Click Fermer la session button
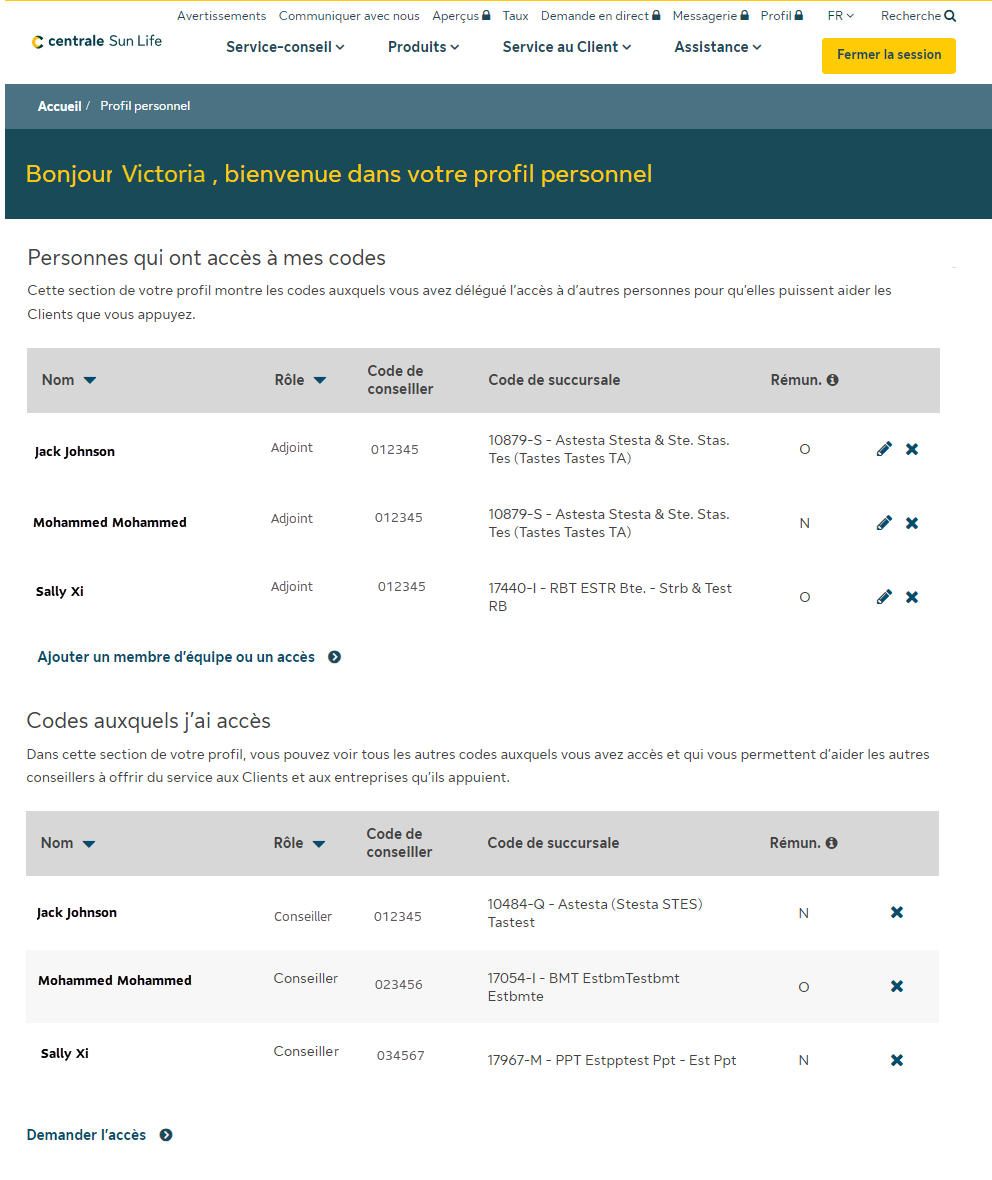This screenshot has height=1180, width=992. pyautogui.click(x=888, y=55)
